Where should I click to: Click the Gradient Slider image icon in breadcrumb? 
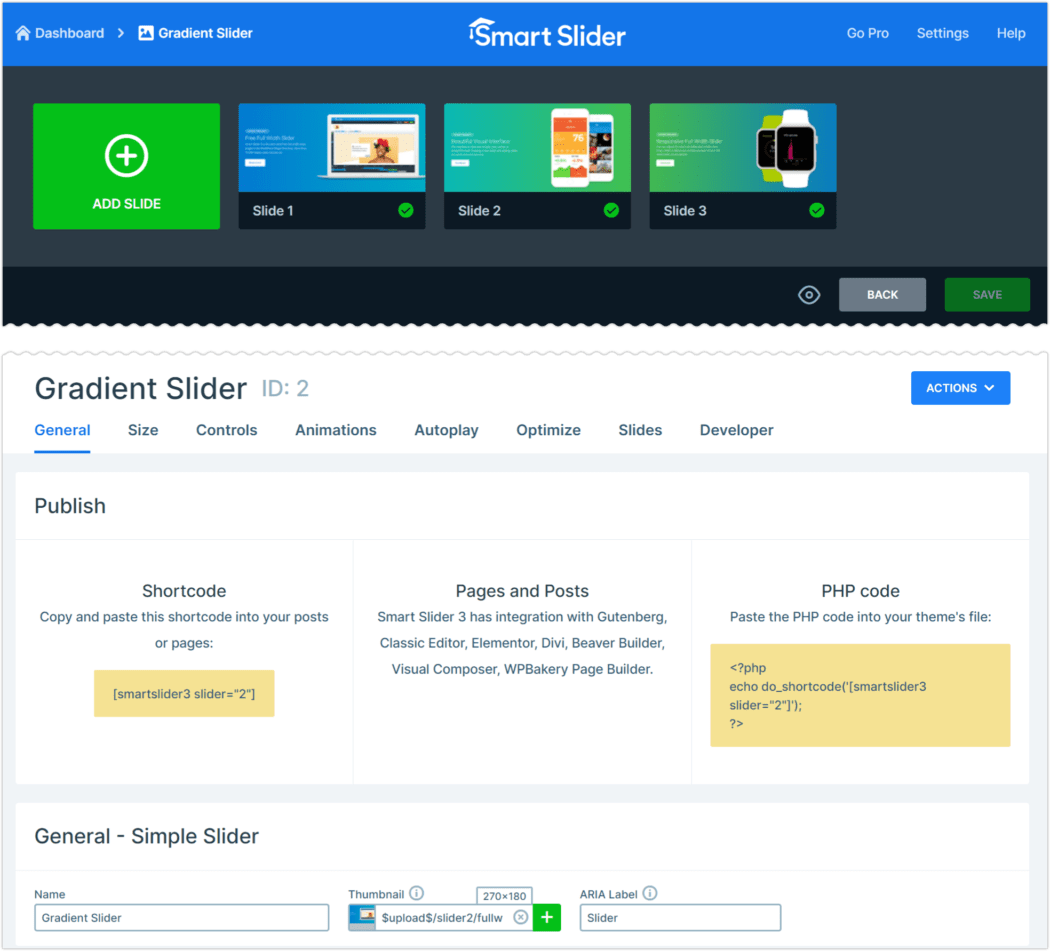145,33
